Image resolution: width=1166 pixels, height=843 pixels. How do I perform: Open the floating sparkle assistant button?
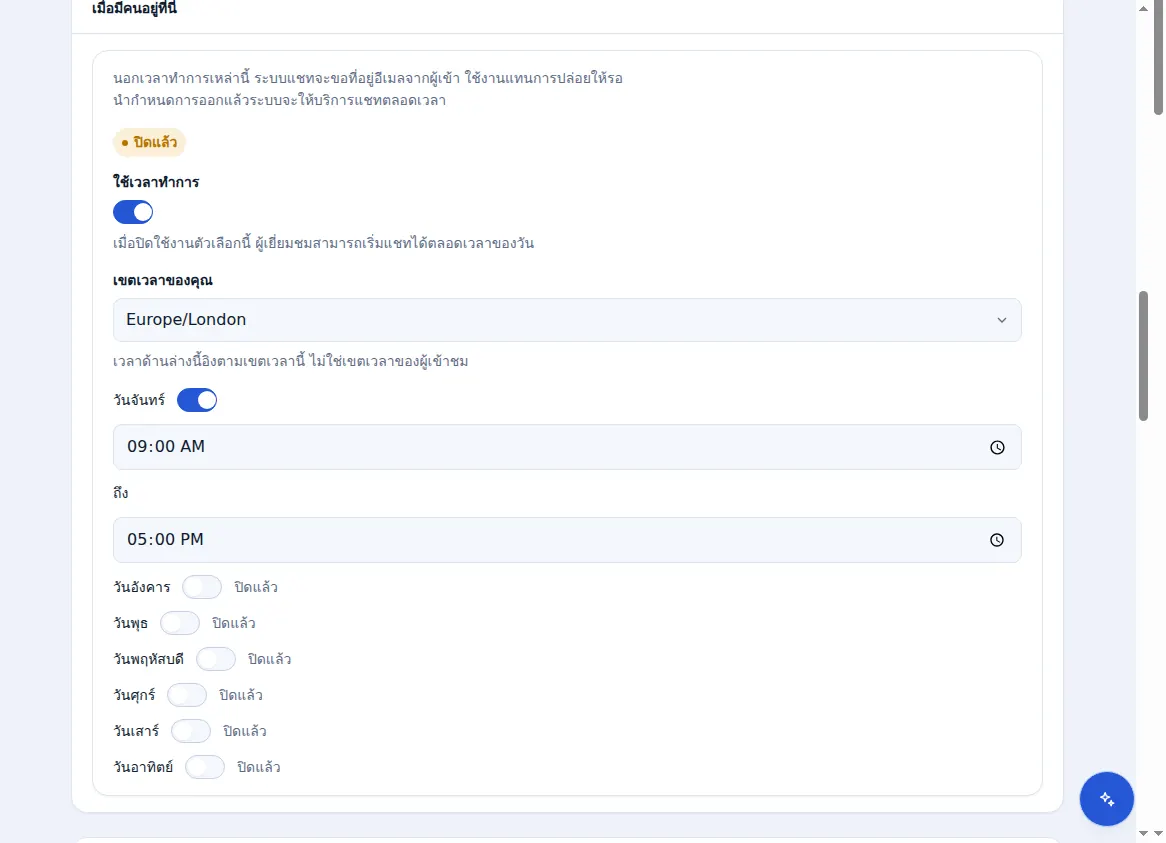coord(1107,799)
